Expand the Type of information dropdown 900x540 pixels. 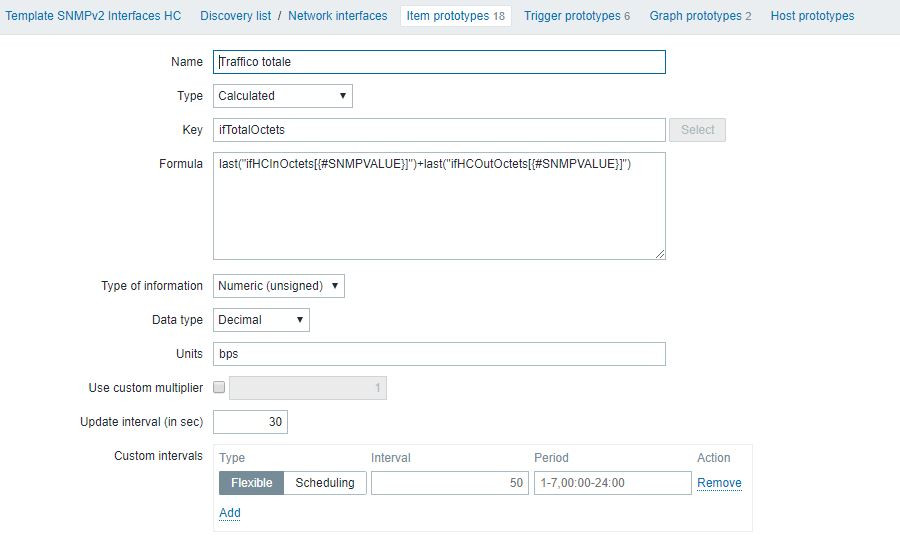(278, 286)
